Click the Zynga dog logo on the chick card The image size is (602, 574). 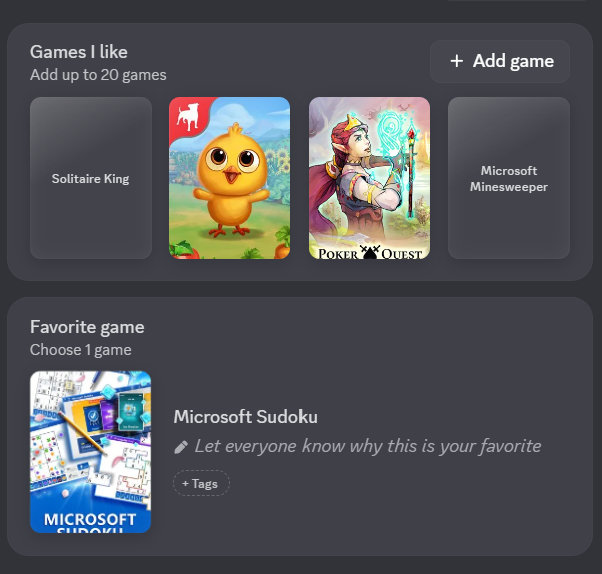pyautogui.click(x=188, y=117)
